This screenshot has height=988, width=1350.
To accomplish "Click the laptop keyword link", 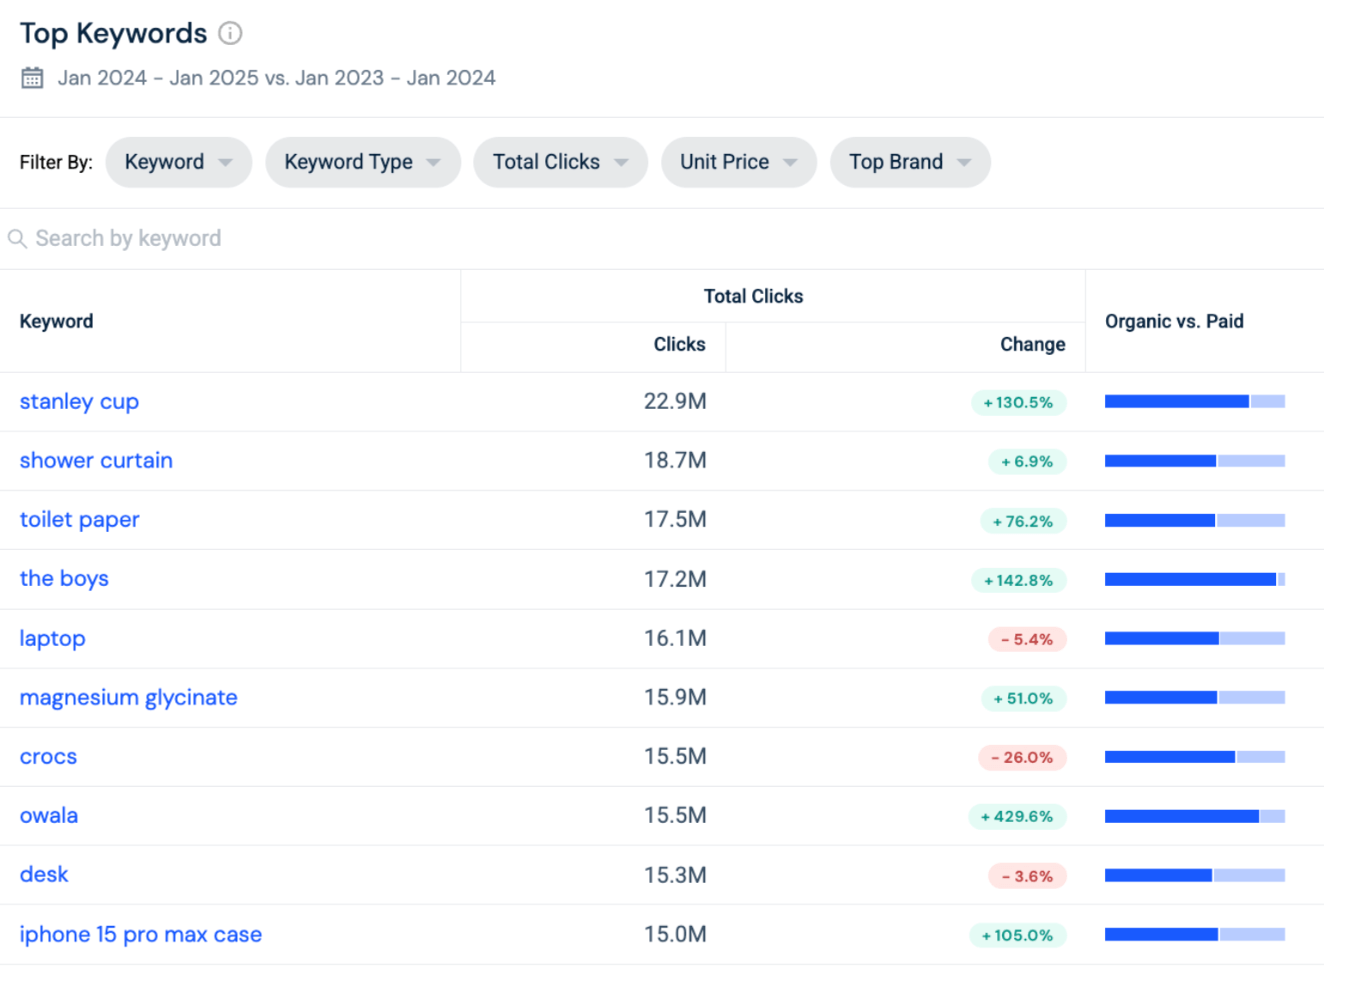I will point(52,639).
